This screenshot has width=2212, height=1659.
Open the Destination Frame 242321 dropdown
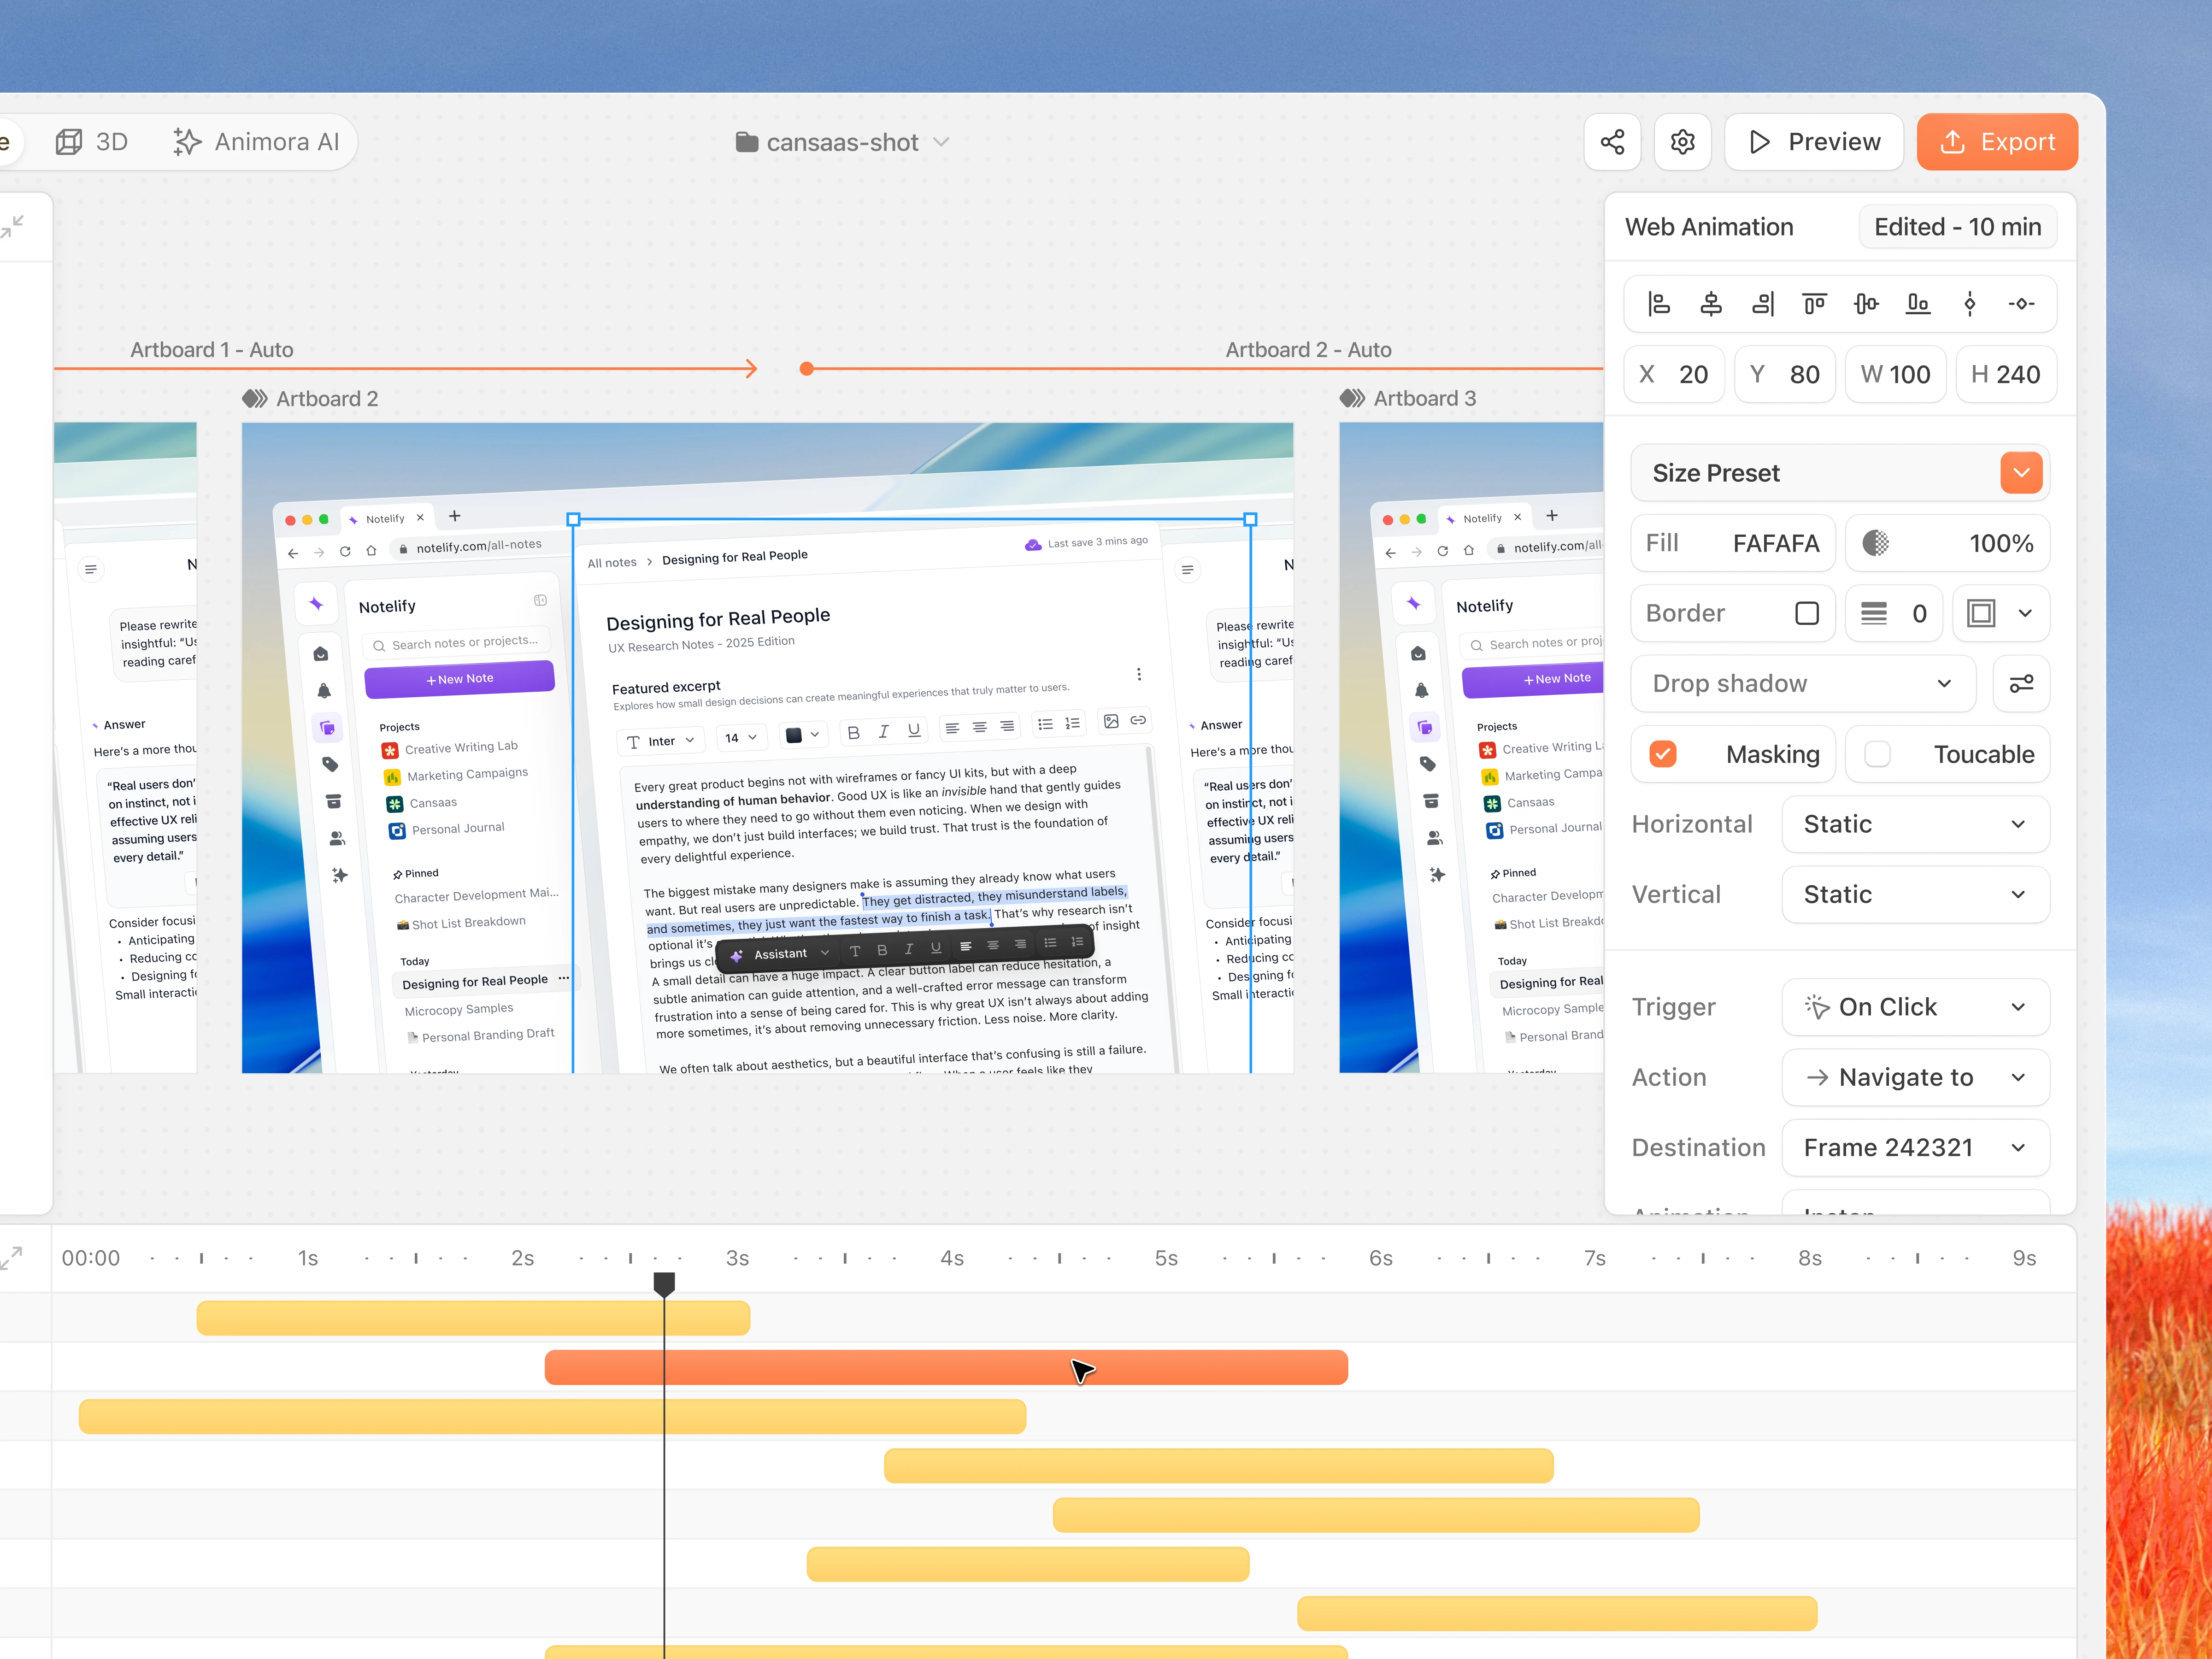[x=1915, y=1148]
